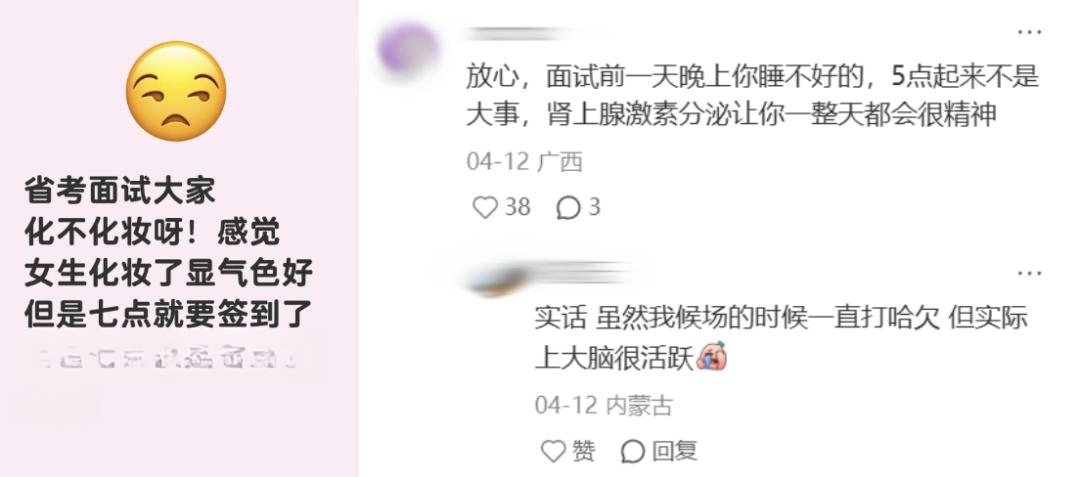This screenshot has height=477, width=1080.
Task: Click the 04-12 广西 timestamp
Action: tap(524, 162)
